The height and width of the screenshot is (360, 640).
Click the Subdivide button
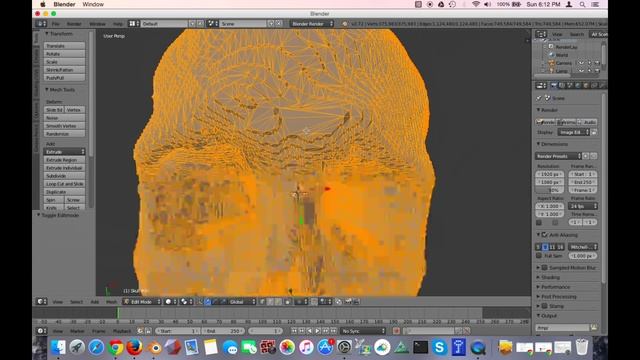click(64, 176)
